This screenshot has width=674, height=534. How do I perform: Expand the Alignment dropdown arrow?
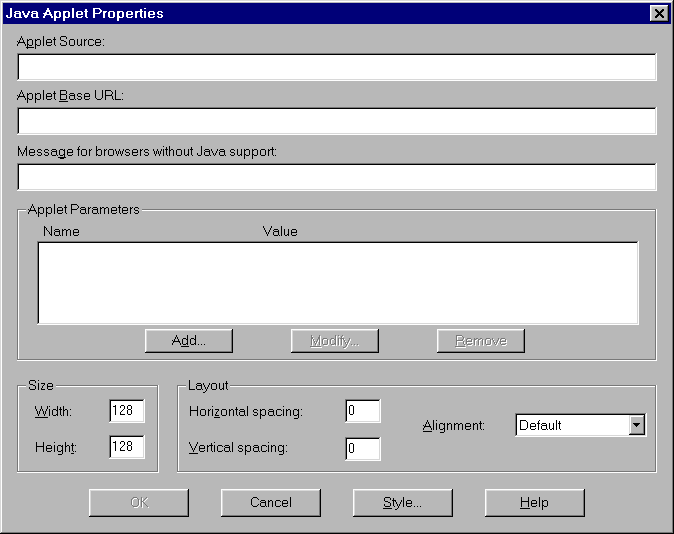pos(636,425)
